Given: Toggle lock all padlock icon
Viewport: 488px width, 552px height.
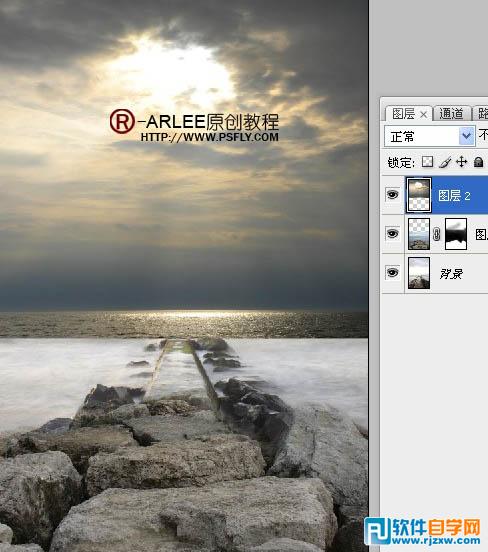Looking at the screenshot, I should (x=478, y=162).
